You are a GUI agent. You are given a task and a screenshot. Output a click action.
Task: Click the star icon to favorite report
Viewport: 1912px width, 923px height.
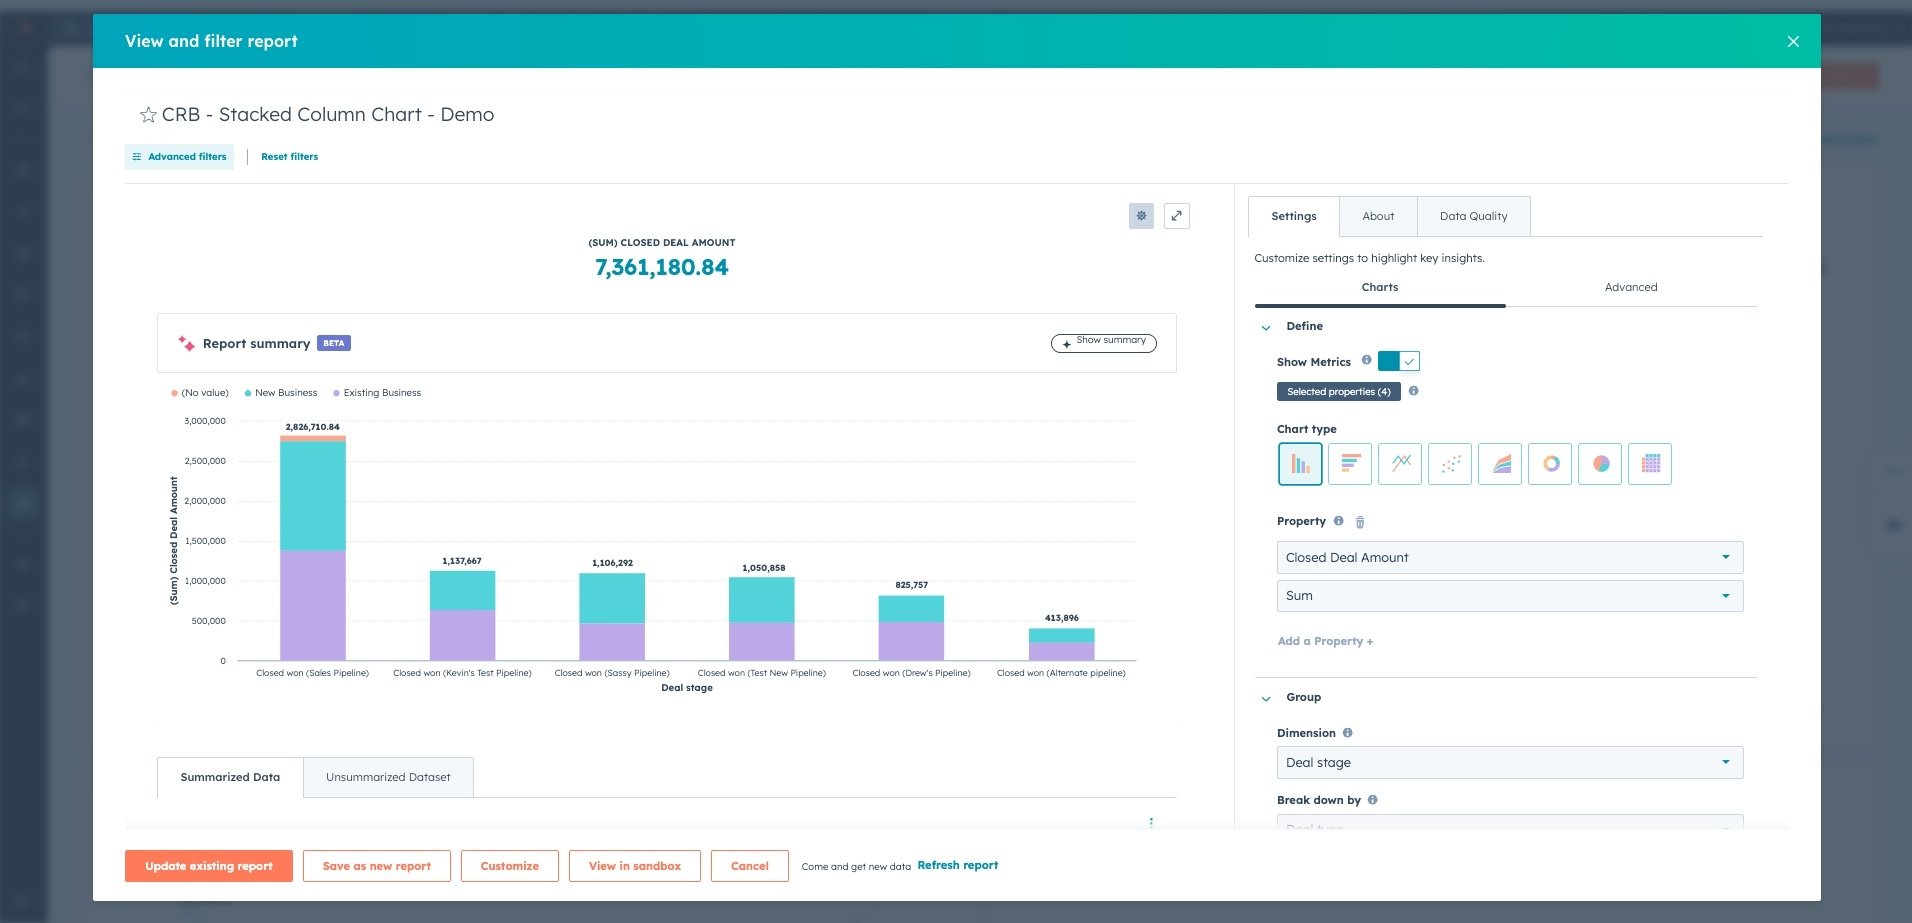pyautogui.click(x=148, y=115)
